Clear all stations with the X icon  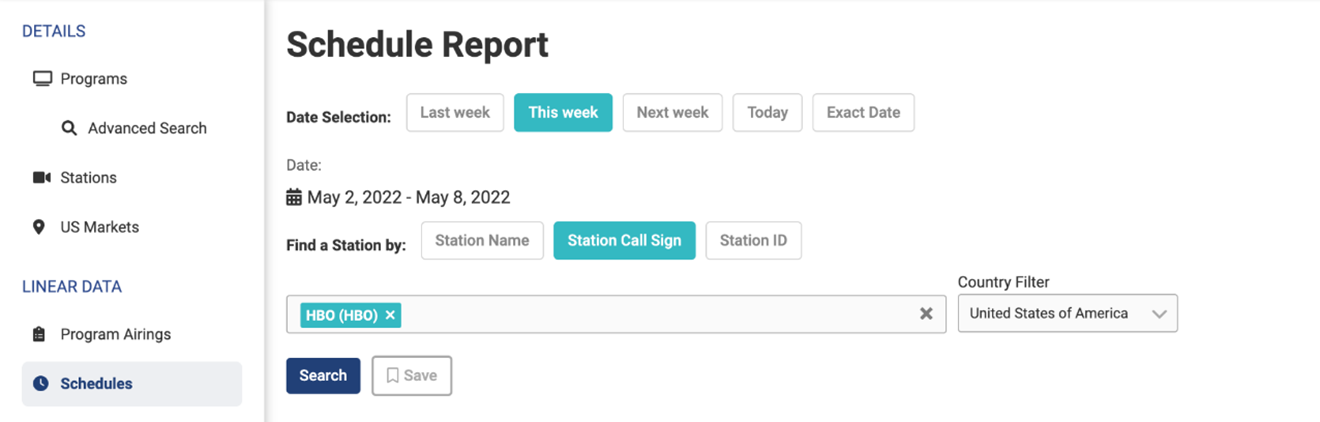pos(926,314)
